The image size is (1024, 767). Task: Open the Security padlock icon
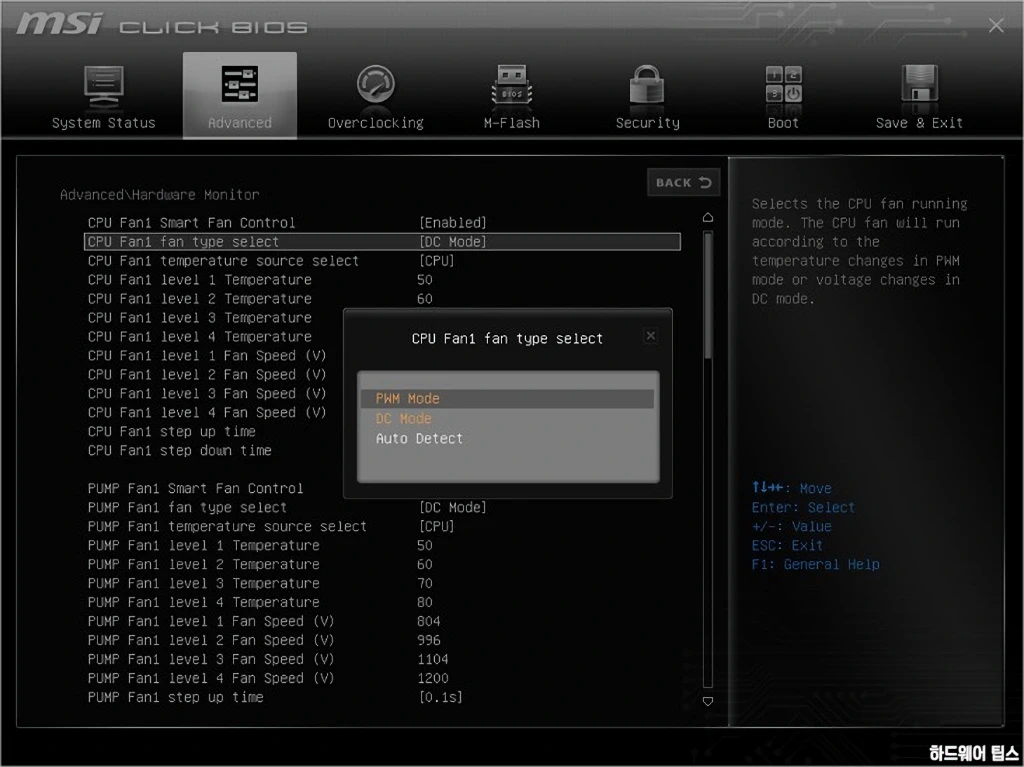pyautogui.click(x=647, y=85)
